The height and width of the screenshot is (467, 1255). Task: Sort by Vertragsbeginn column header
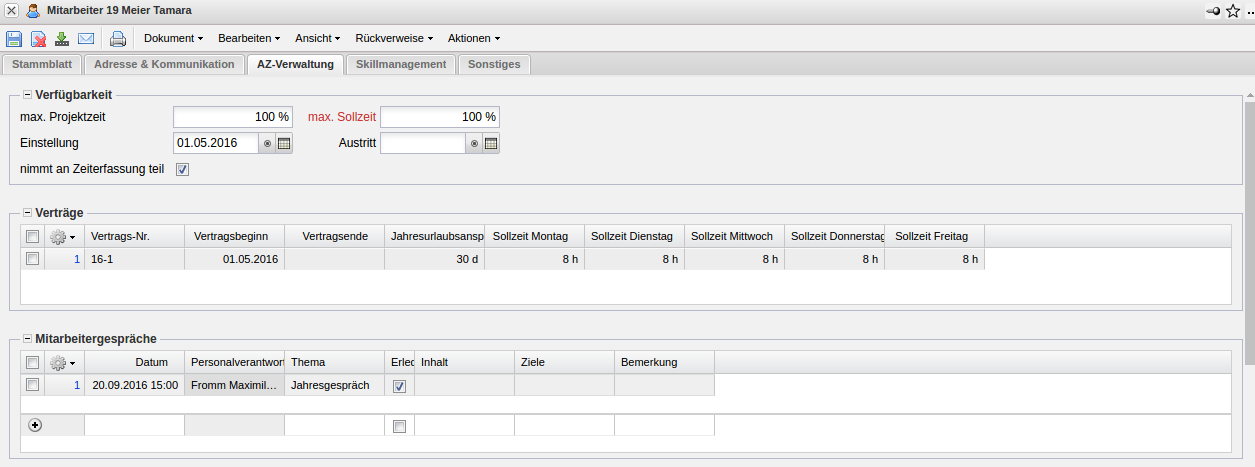point(234,236)
